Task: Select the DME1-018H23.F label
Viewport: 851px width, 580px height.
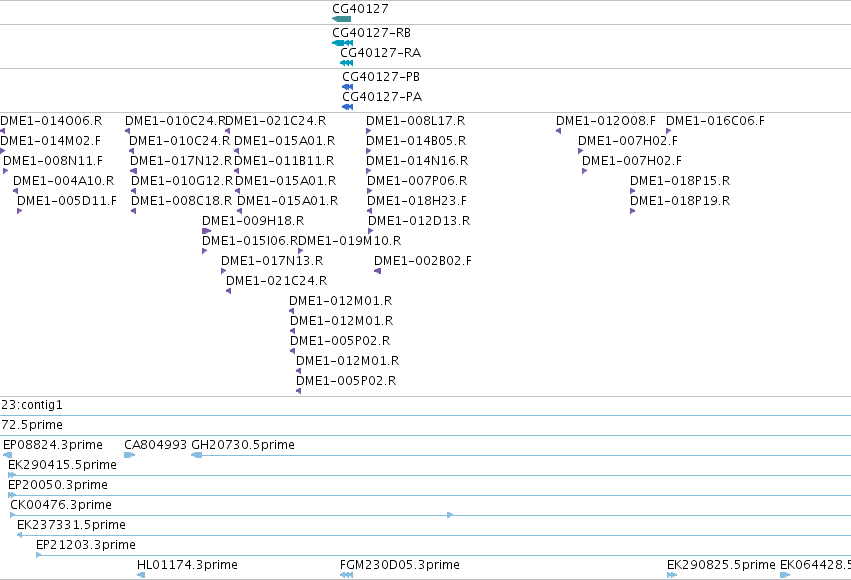Action: tap(417, 201)
